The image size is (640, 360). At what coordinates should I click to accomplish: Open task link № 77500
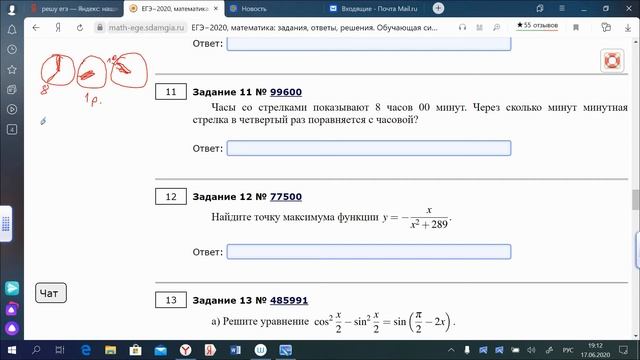tap(286, 197)
